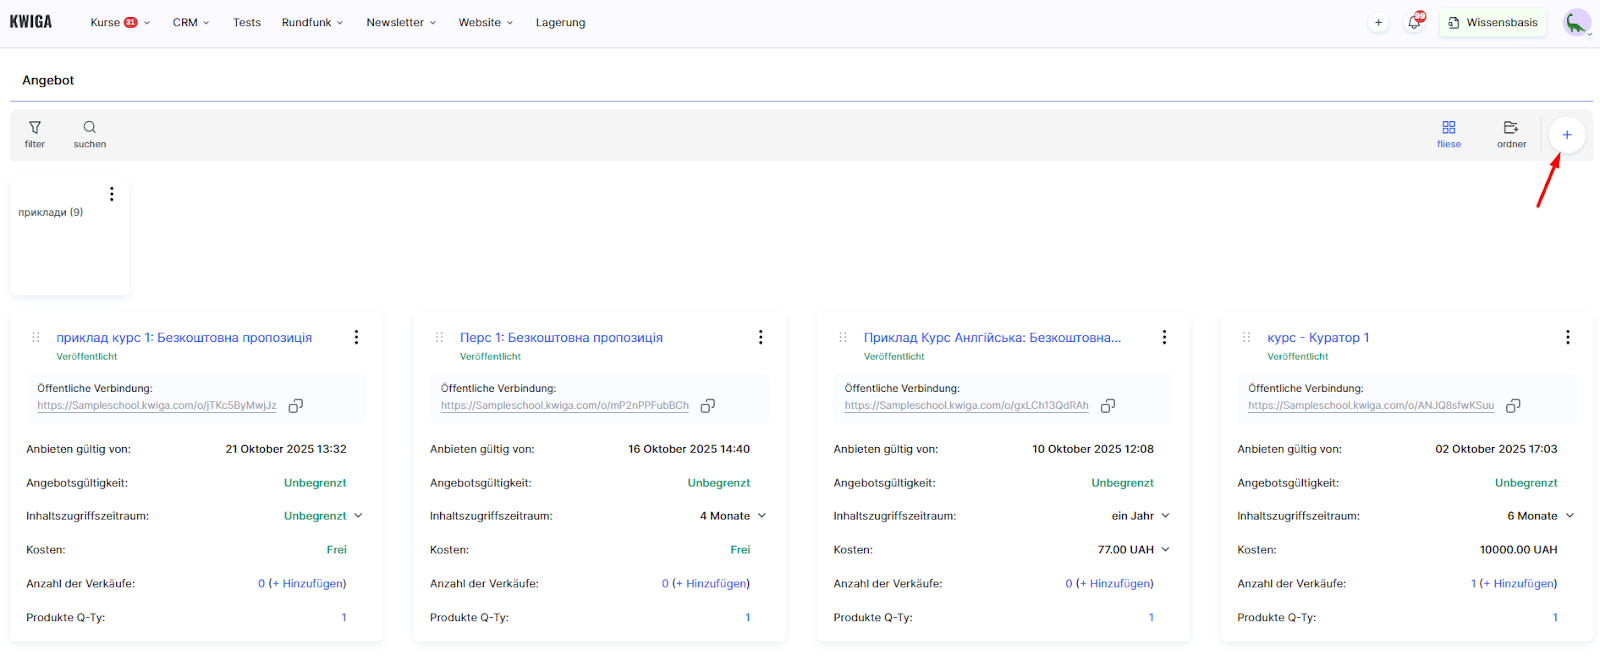This screenshot has width=1600, height=656.
Task: Switch to ordner folder view
Action: [1511, 133]
